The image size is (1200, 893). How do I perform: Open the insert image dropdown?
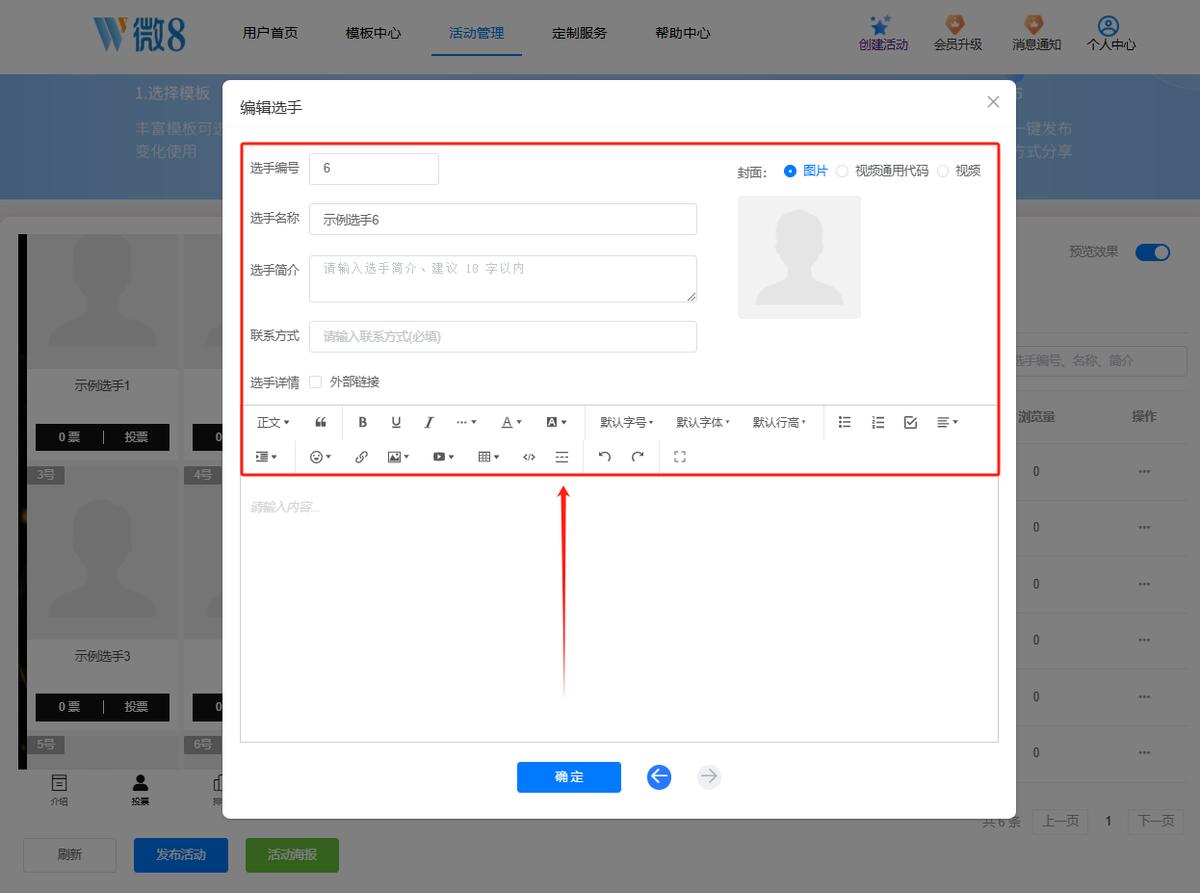pyautogui.click(x=399, y=457)
